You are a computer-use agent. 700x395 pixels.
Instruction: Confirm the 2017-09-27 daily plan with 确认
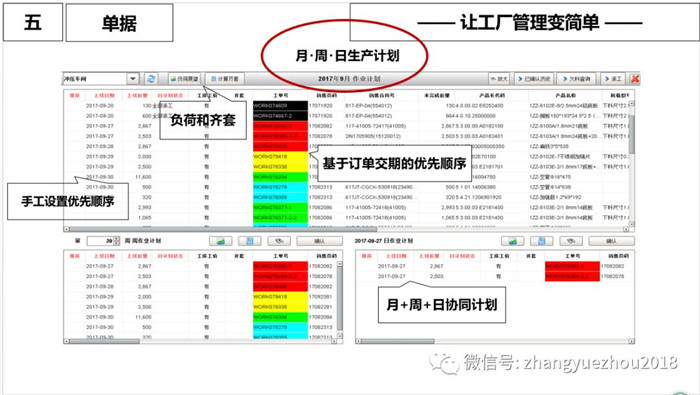(x=611, y=241)
